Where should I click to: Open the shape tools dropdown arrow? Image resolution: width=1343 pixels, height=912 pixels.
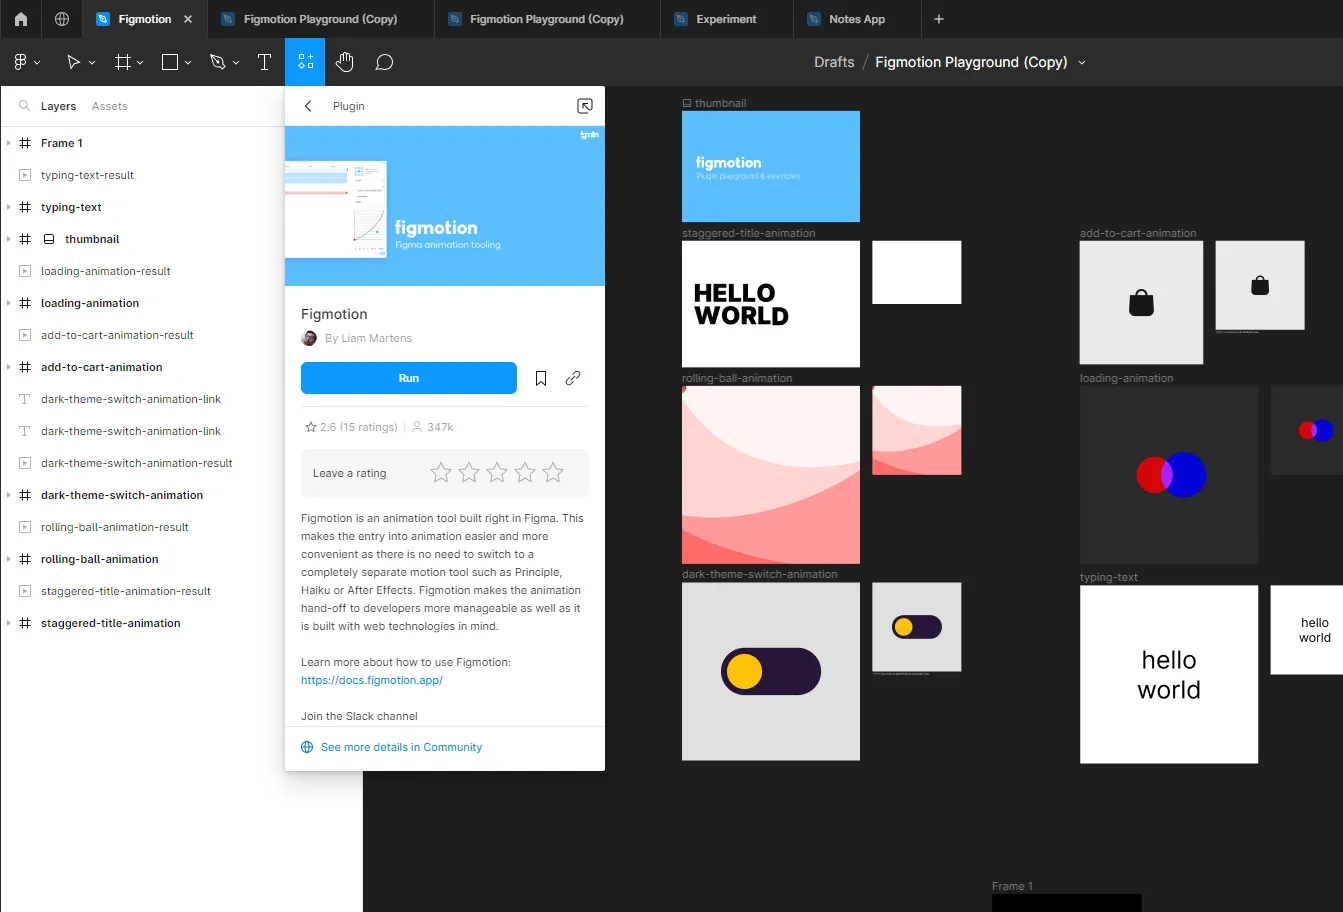click(188, 63)
